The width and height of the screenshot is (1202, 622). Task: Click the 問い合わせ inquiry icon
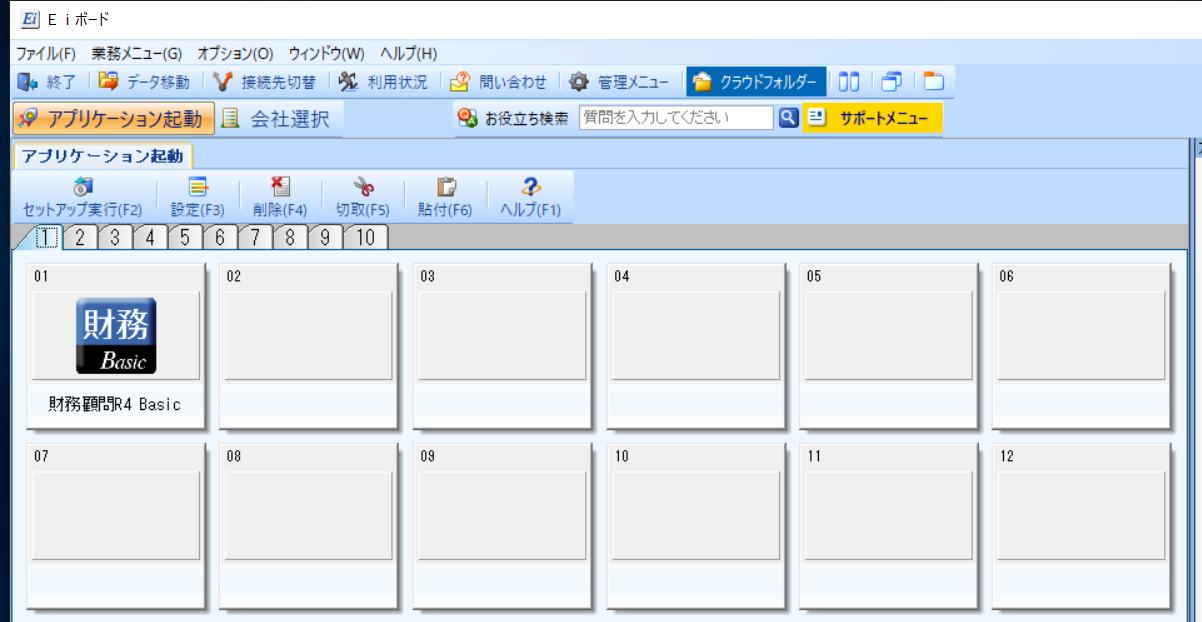[x=460, y=82]
